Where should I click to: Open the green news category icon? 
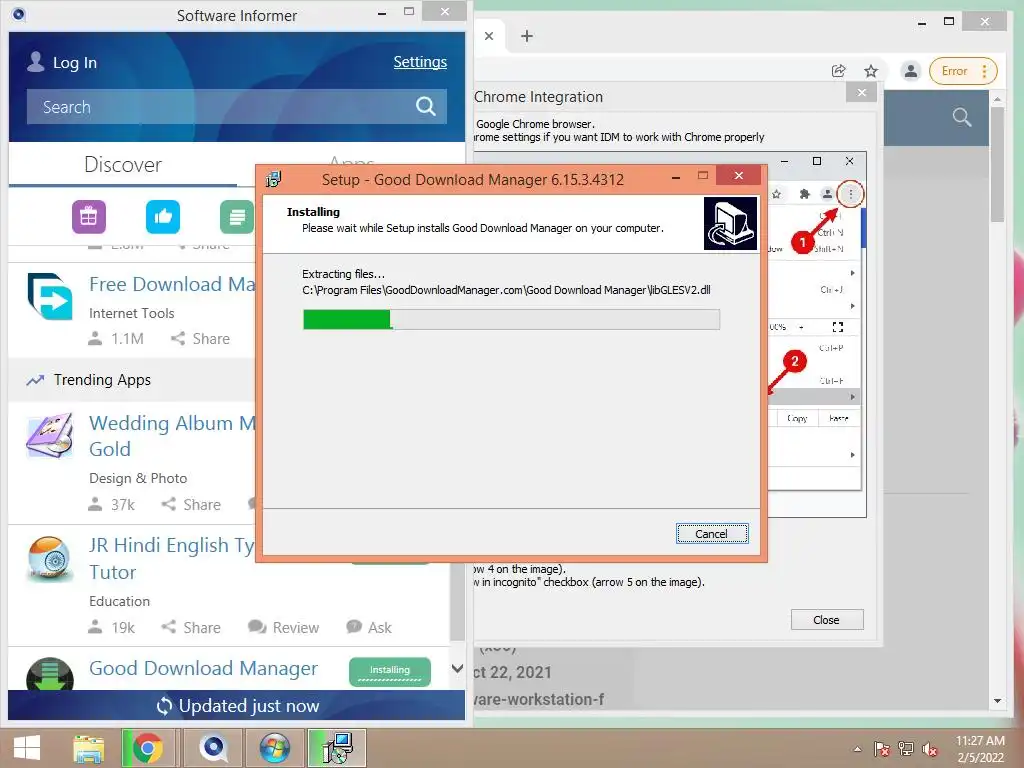[x=236, y=217]
